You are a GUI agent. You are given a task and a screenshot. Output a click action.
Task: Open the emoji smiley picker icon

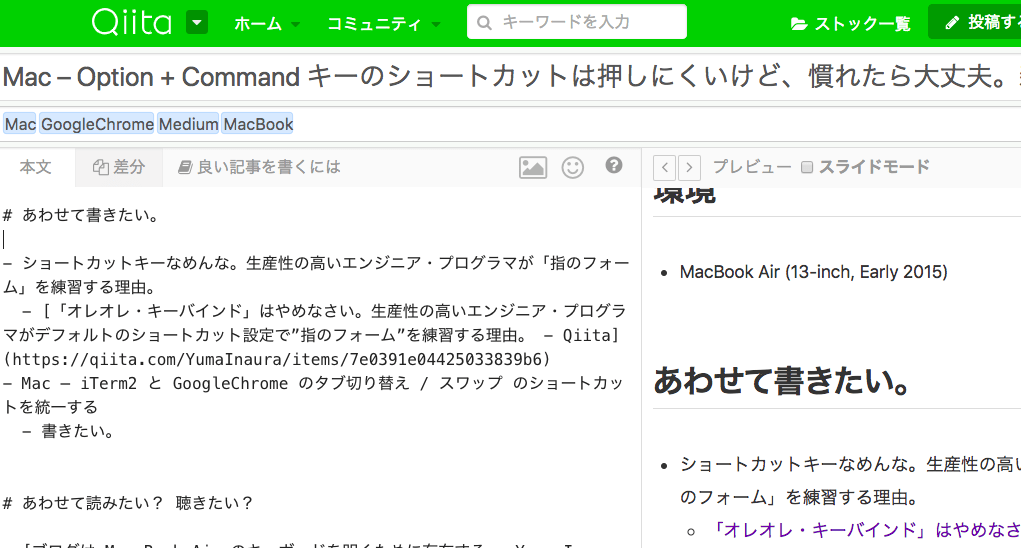coord(573,167)
